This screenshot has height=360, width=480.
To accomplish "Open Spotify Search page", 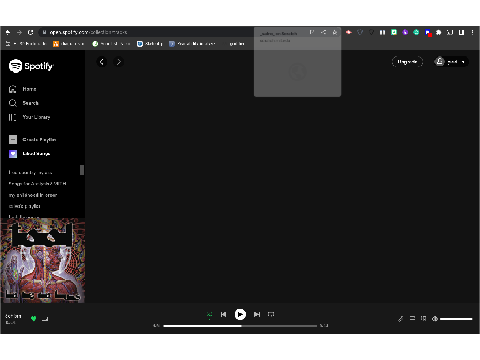I will [x=24, y=103].
